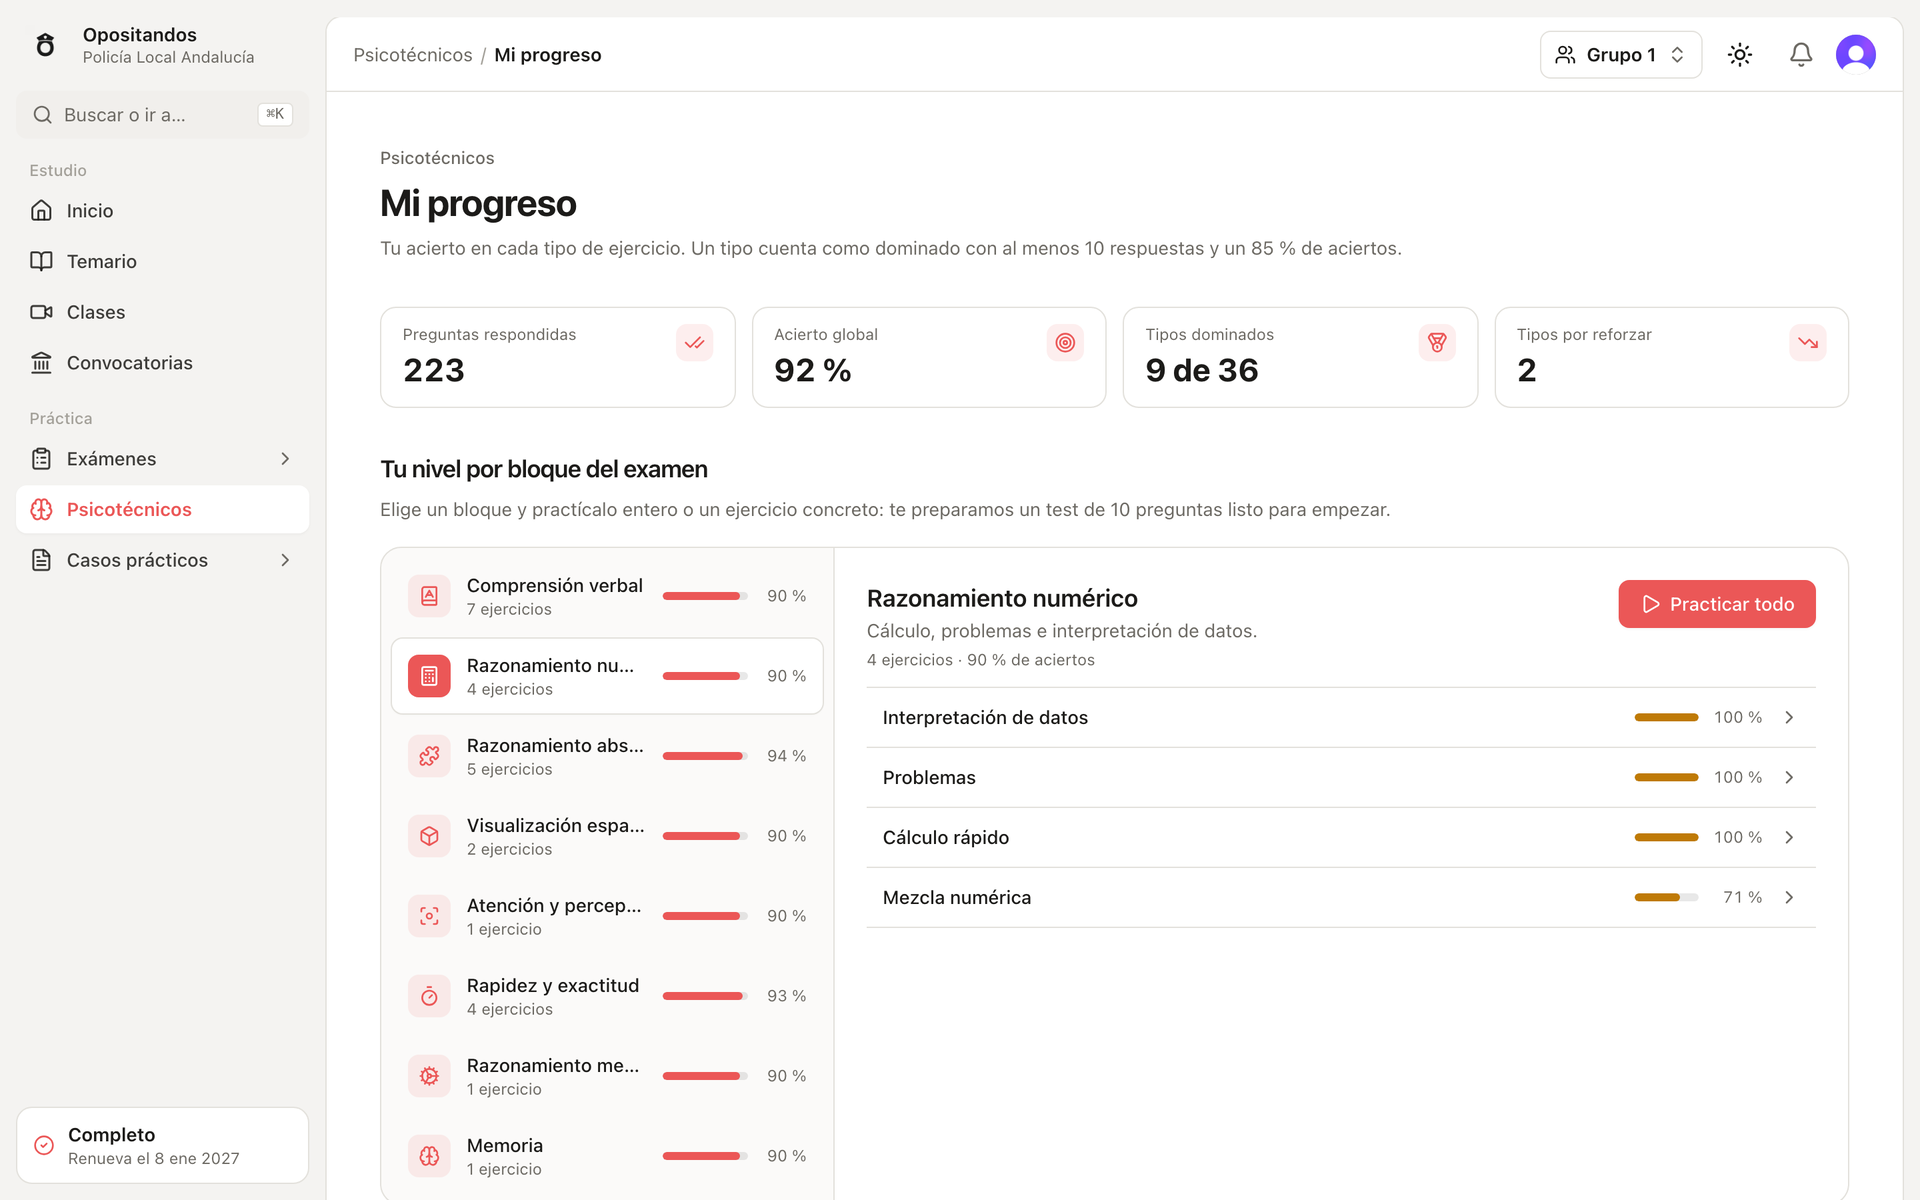Image resolution: width=1920 pixels, height=1200 pixels.
Task: Toggle the light/dark theme sun icon
Action: (x=1740, y=55)
